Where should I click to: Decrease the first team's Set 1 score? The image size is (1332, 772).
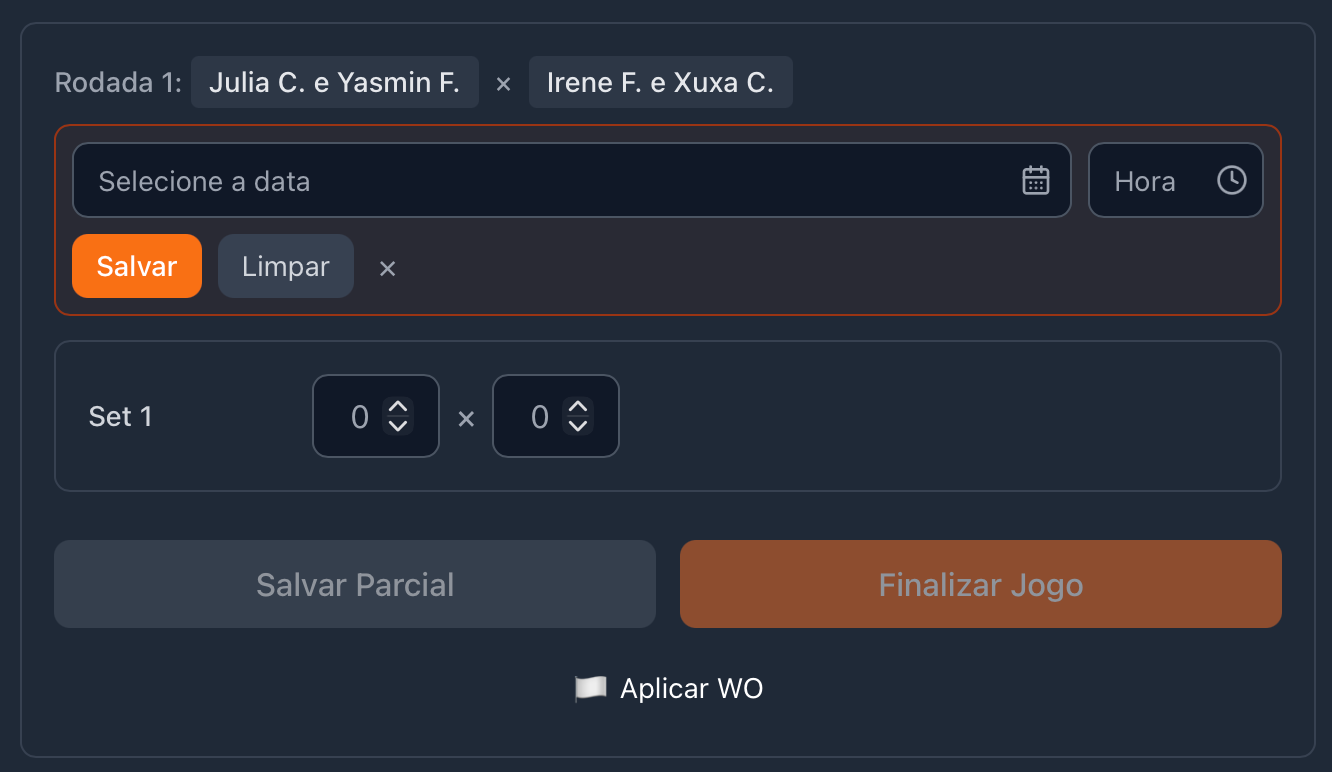click(398, 426)
